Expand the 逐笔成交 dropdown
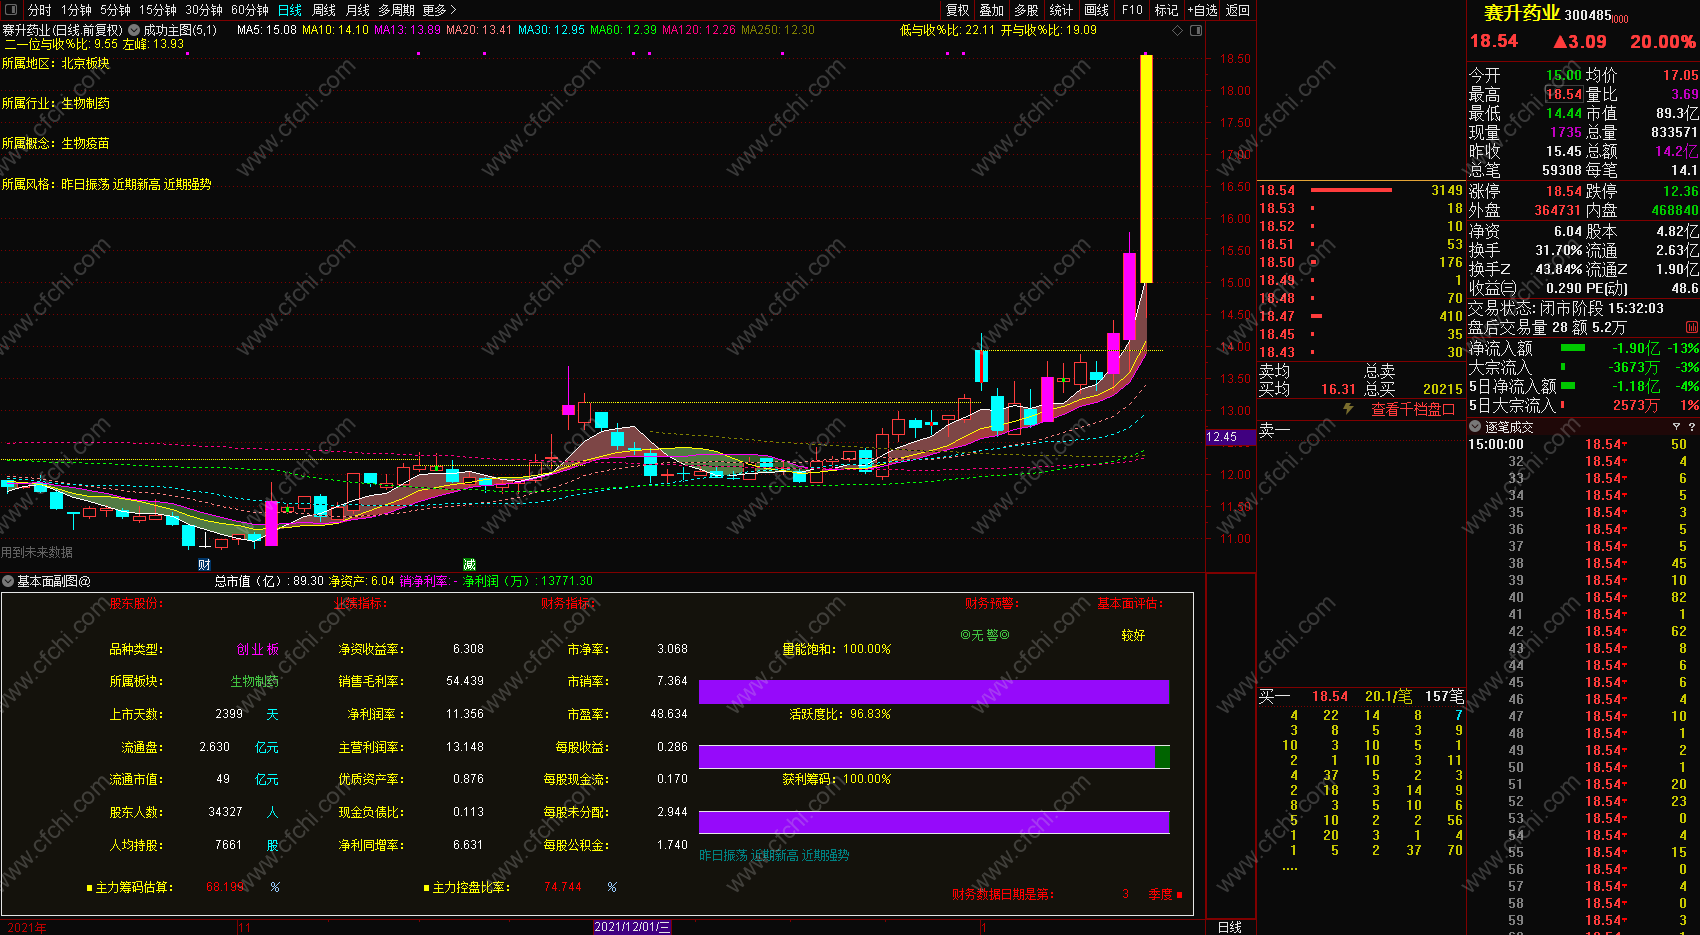Screen dimensions: 1700x935 (1475, 427)
